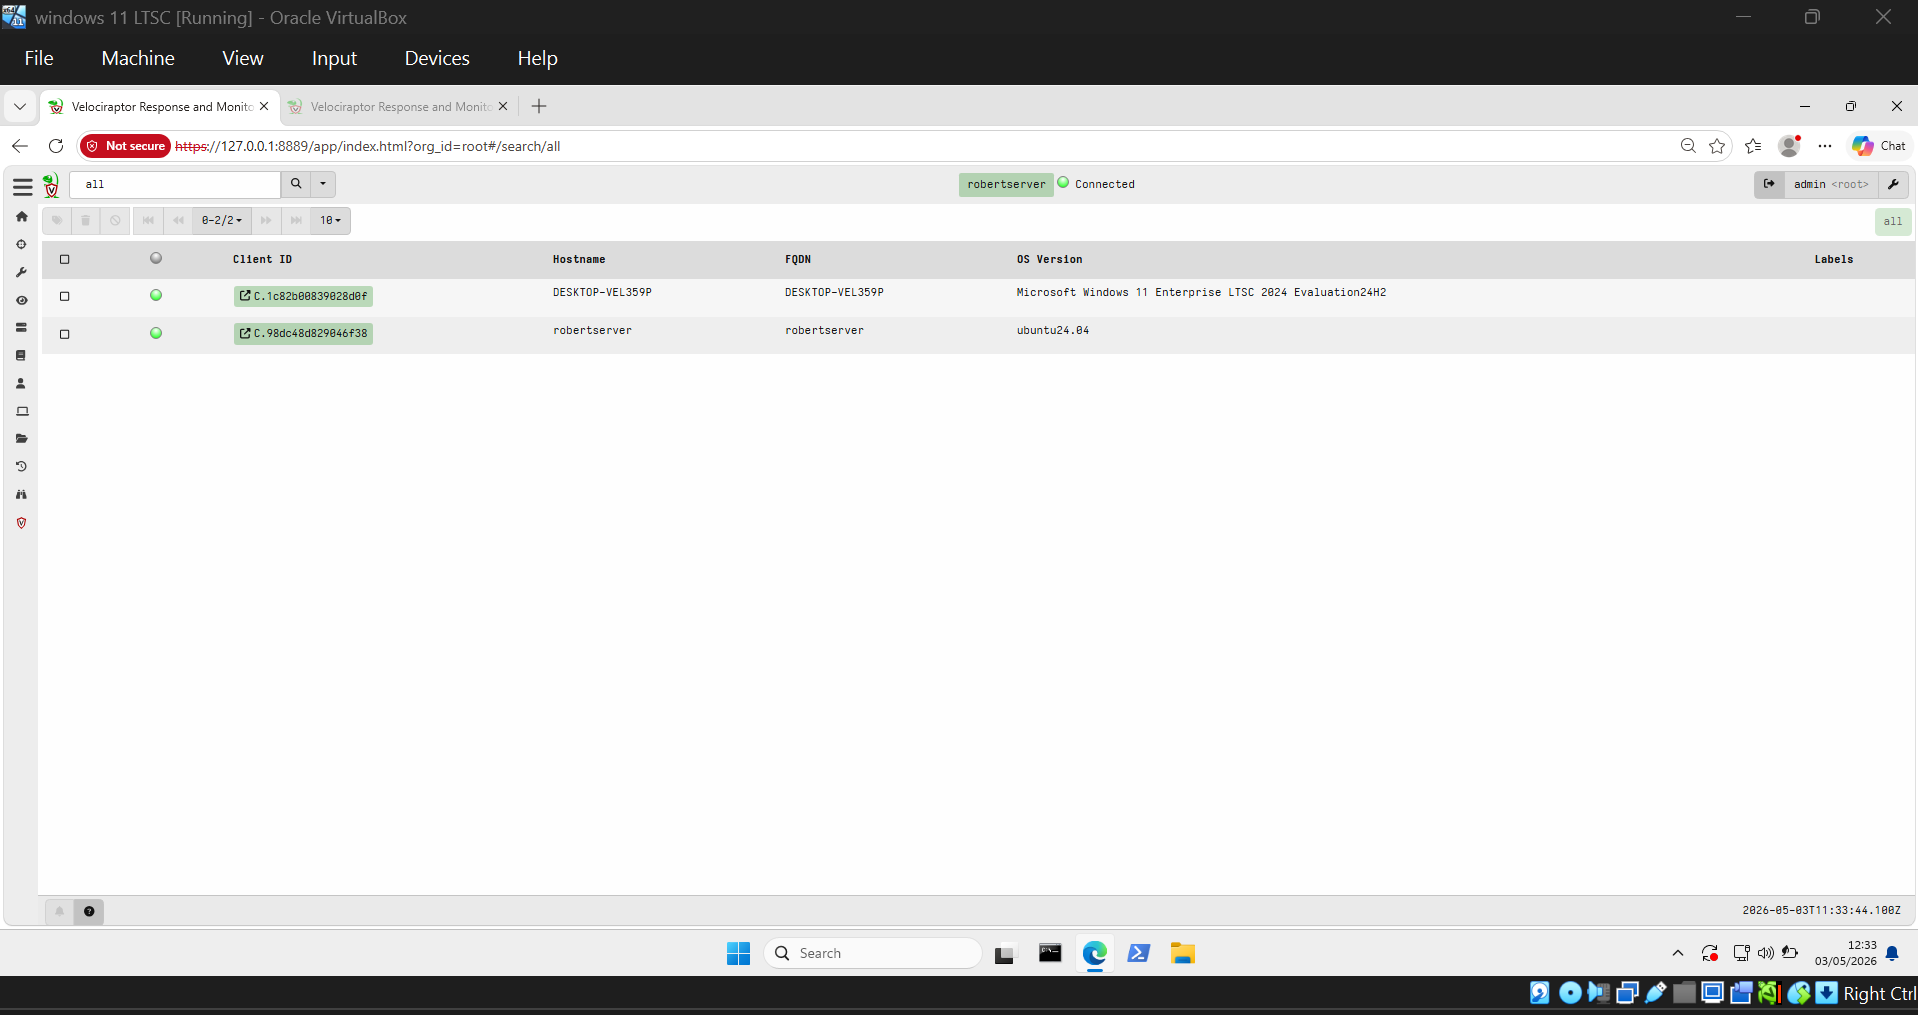Expand the search options dropdown arrow
1918x1015 pixels.
(323, 184)
